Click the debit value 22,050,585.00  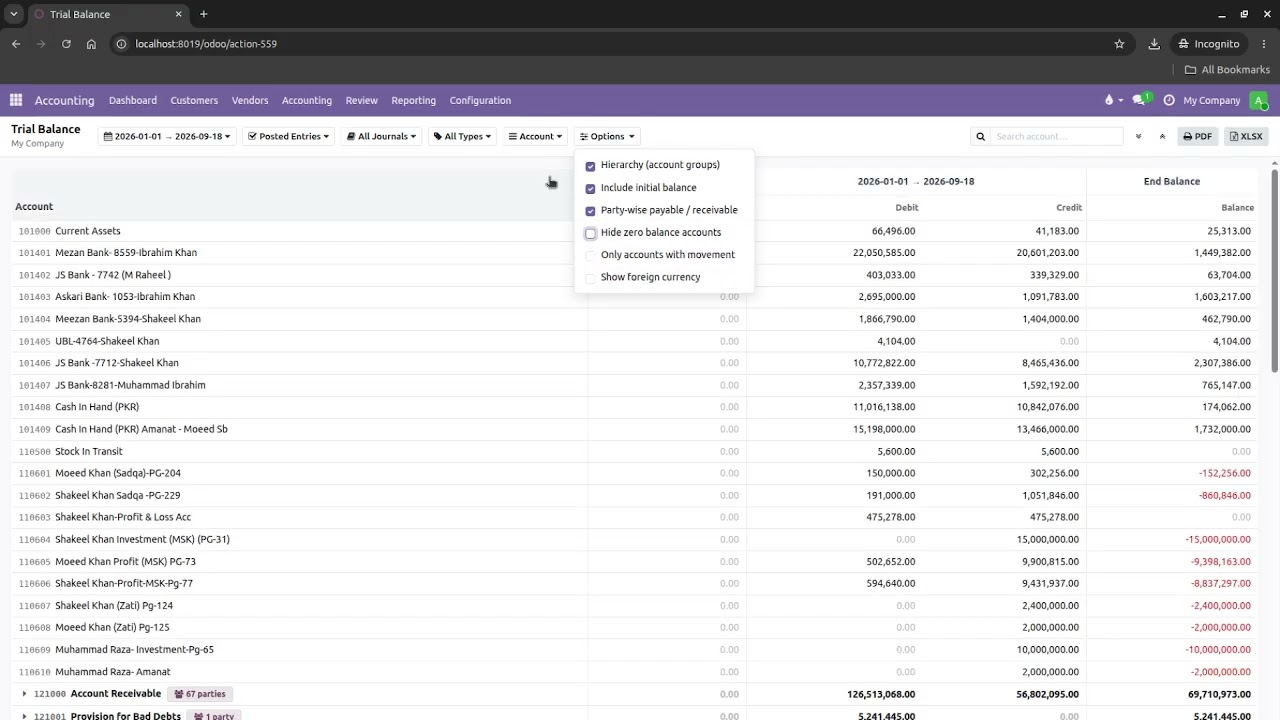point(884,253)
